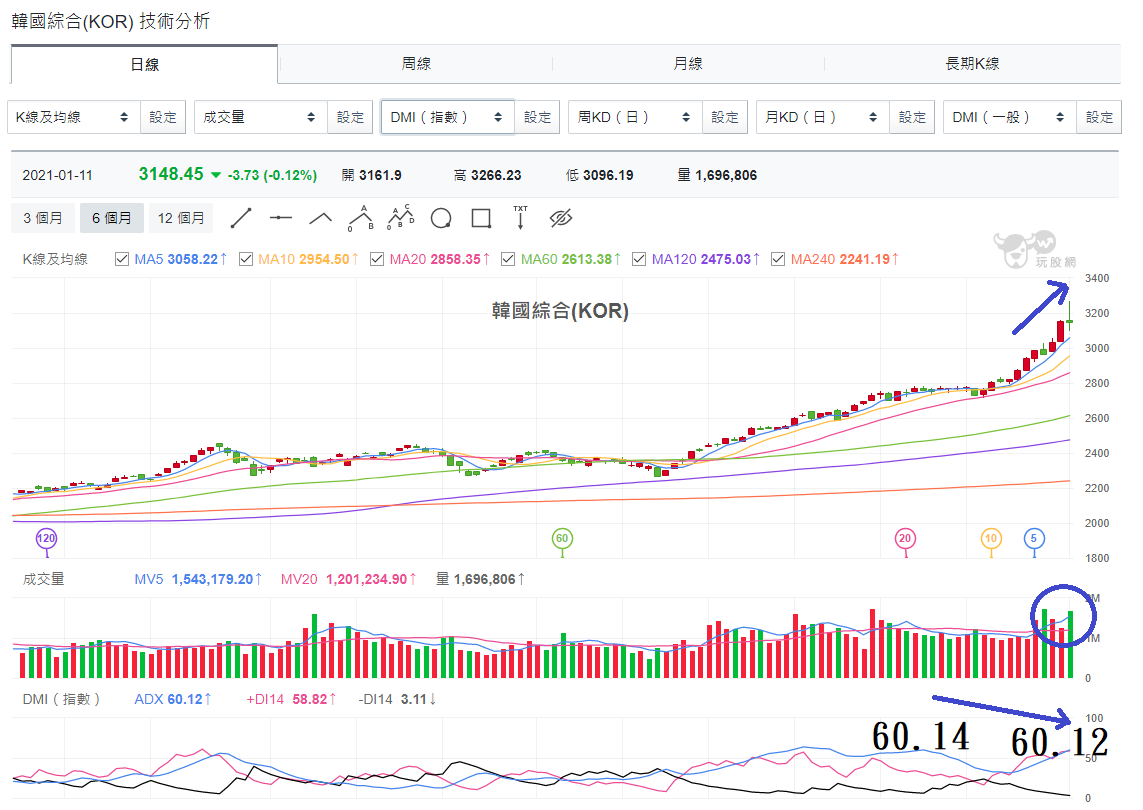
Task: Select the angle line drawing tool
Action: click(x=321, y=218)
